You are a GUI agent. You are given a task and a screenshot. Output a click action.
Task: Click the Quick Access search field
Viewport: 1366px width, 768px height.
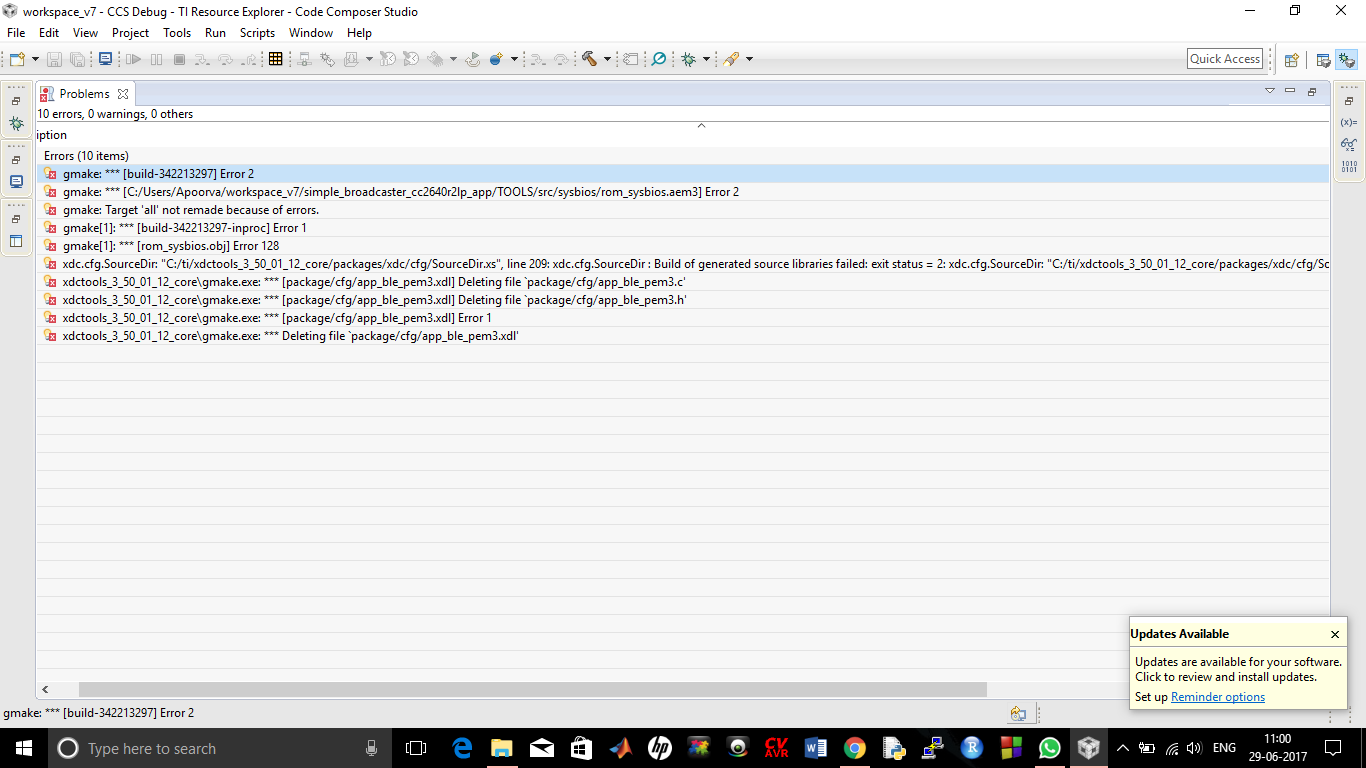1225,59
